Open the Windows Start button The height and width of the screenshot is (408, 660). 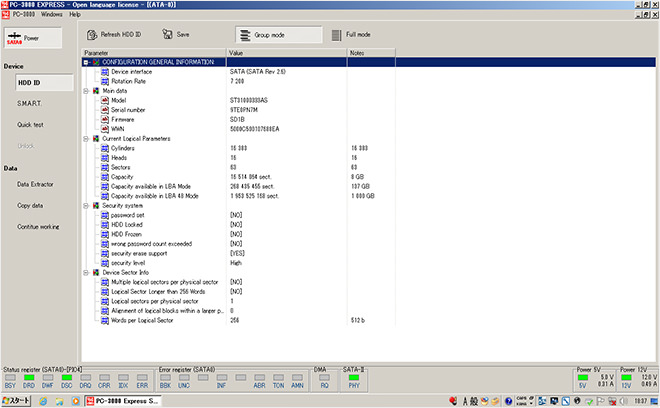tap(16, 401)
